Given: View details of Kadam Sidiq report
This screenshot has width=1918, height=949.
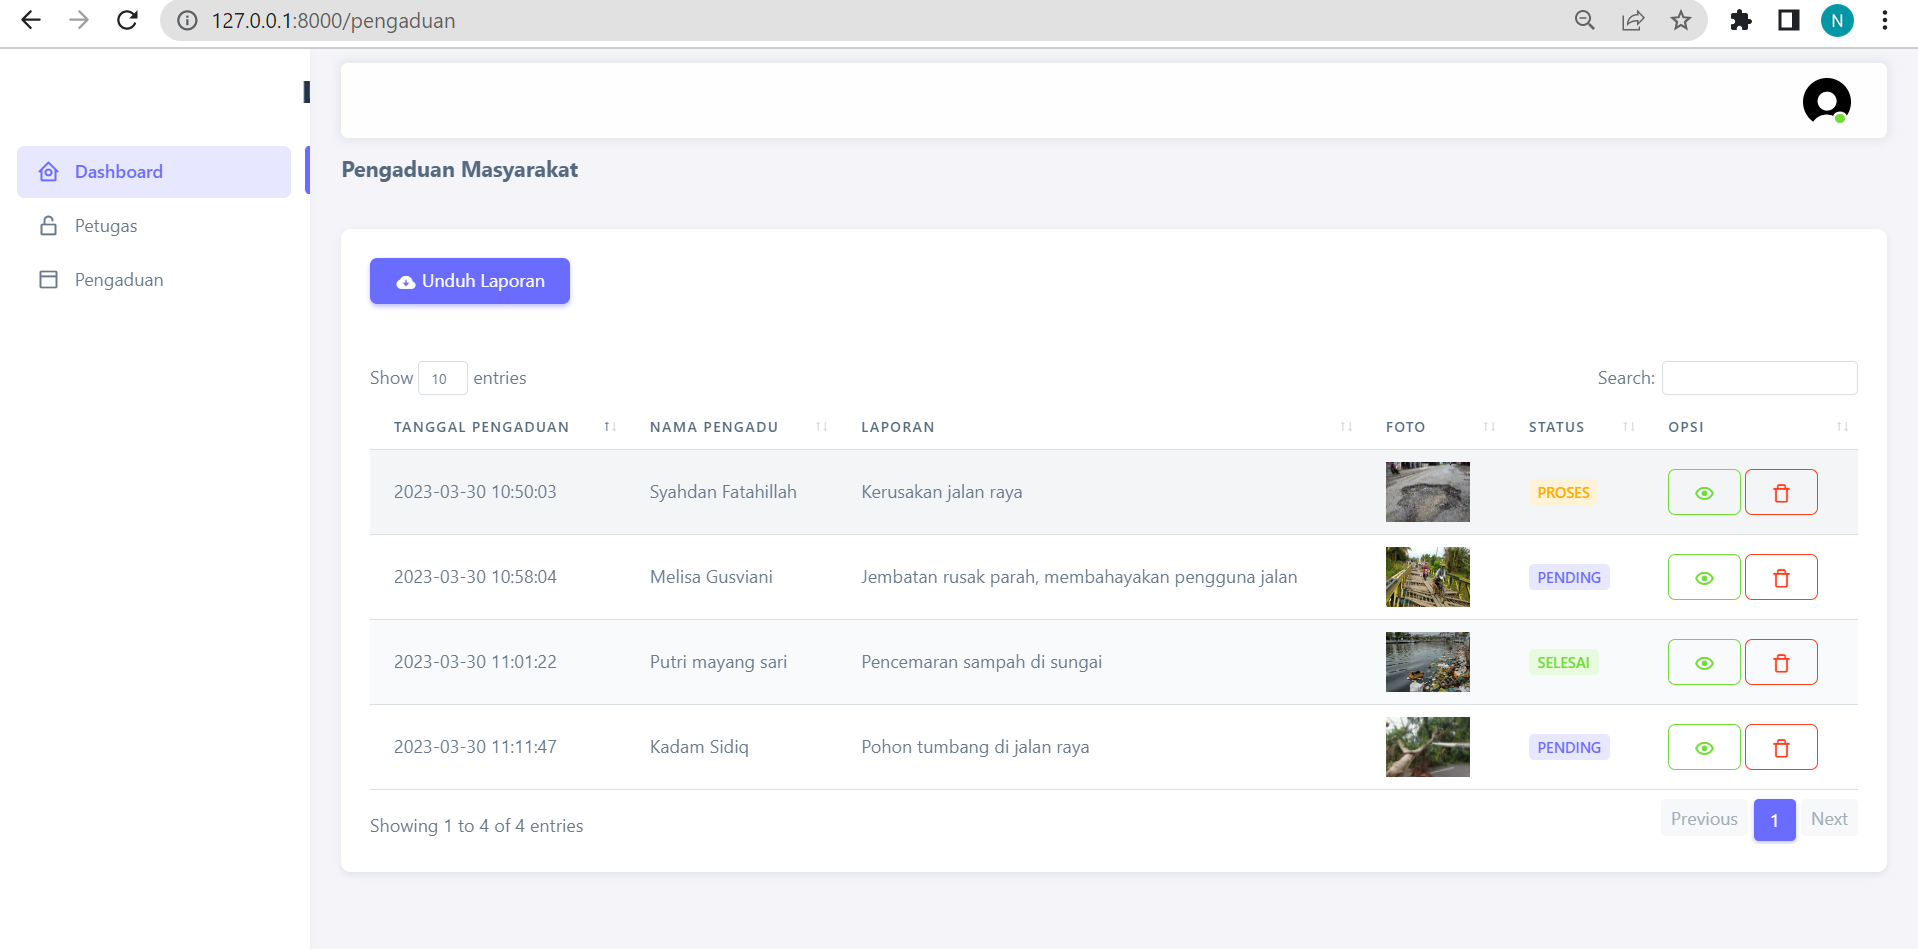Looking at the screenshot, I should (1704, 747).
